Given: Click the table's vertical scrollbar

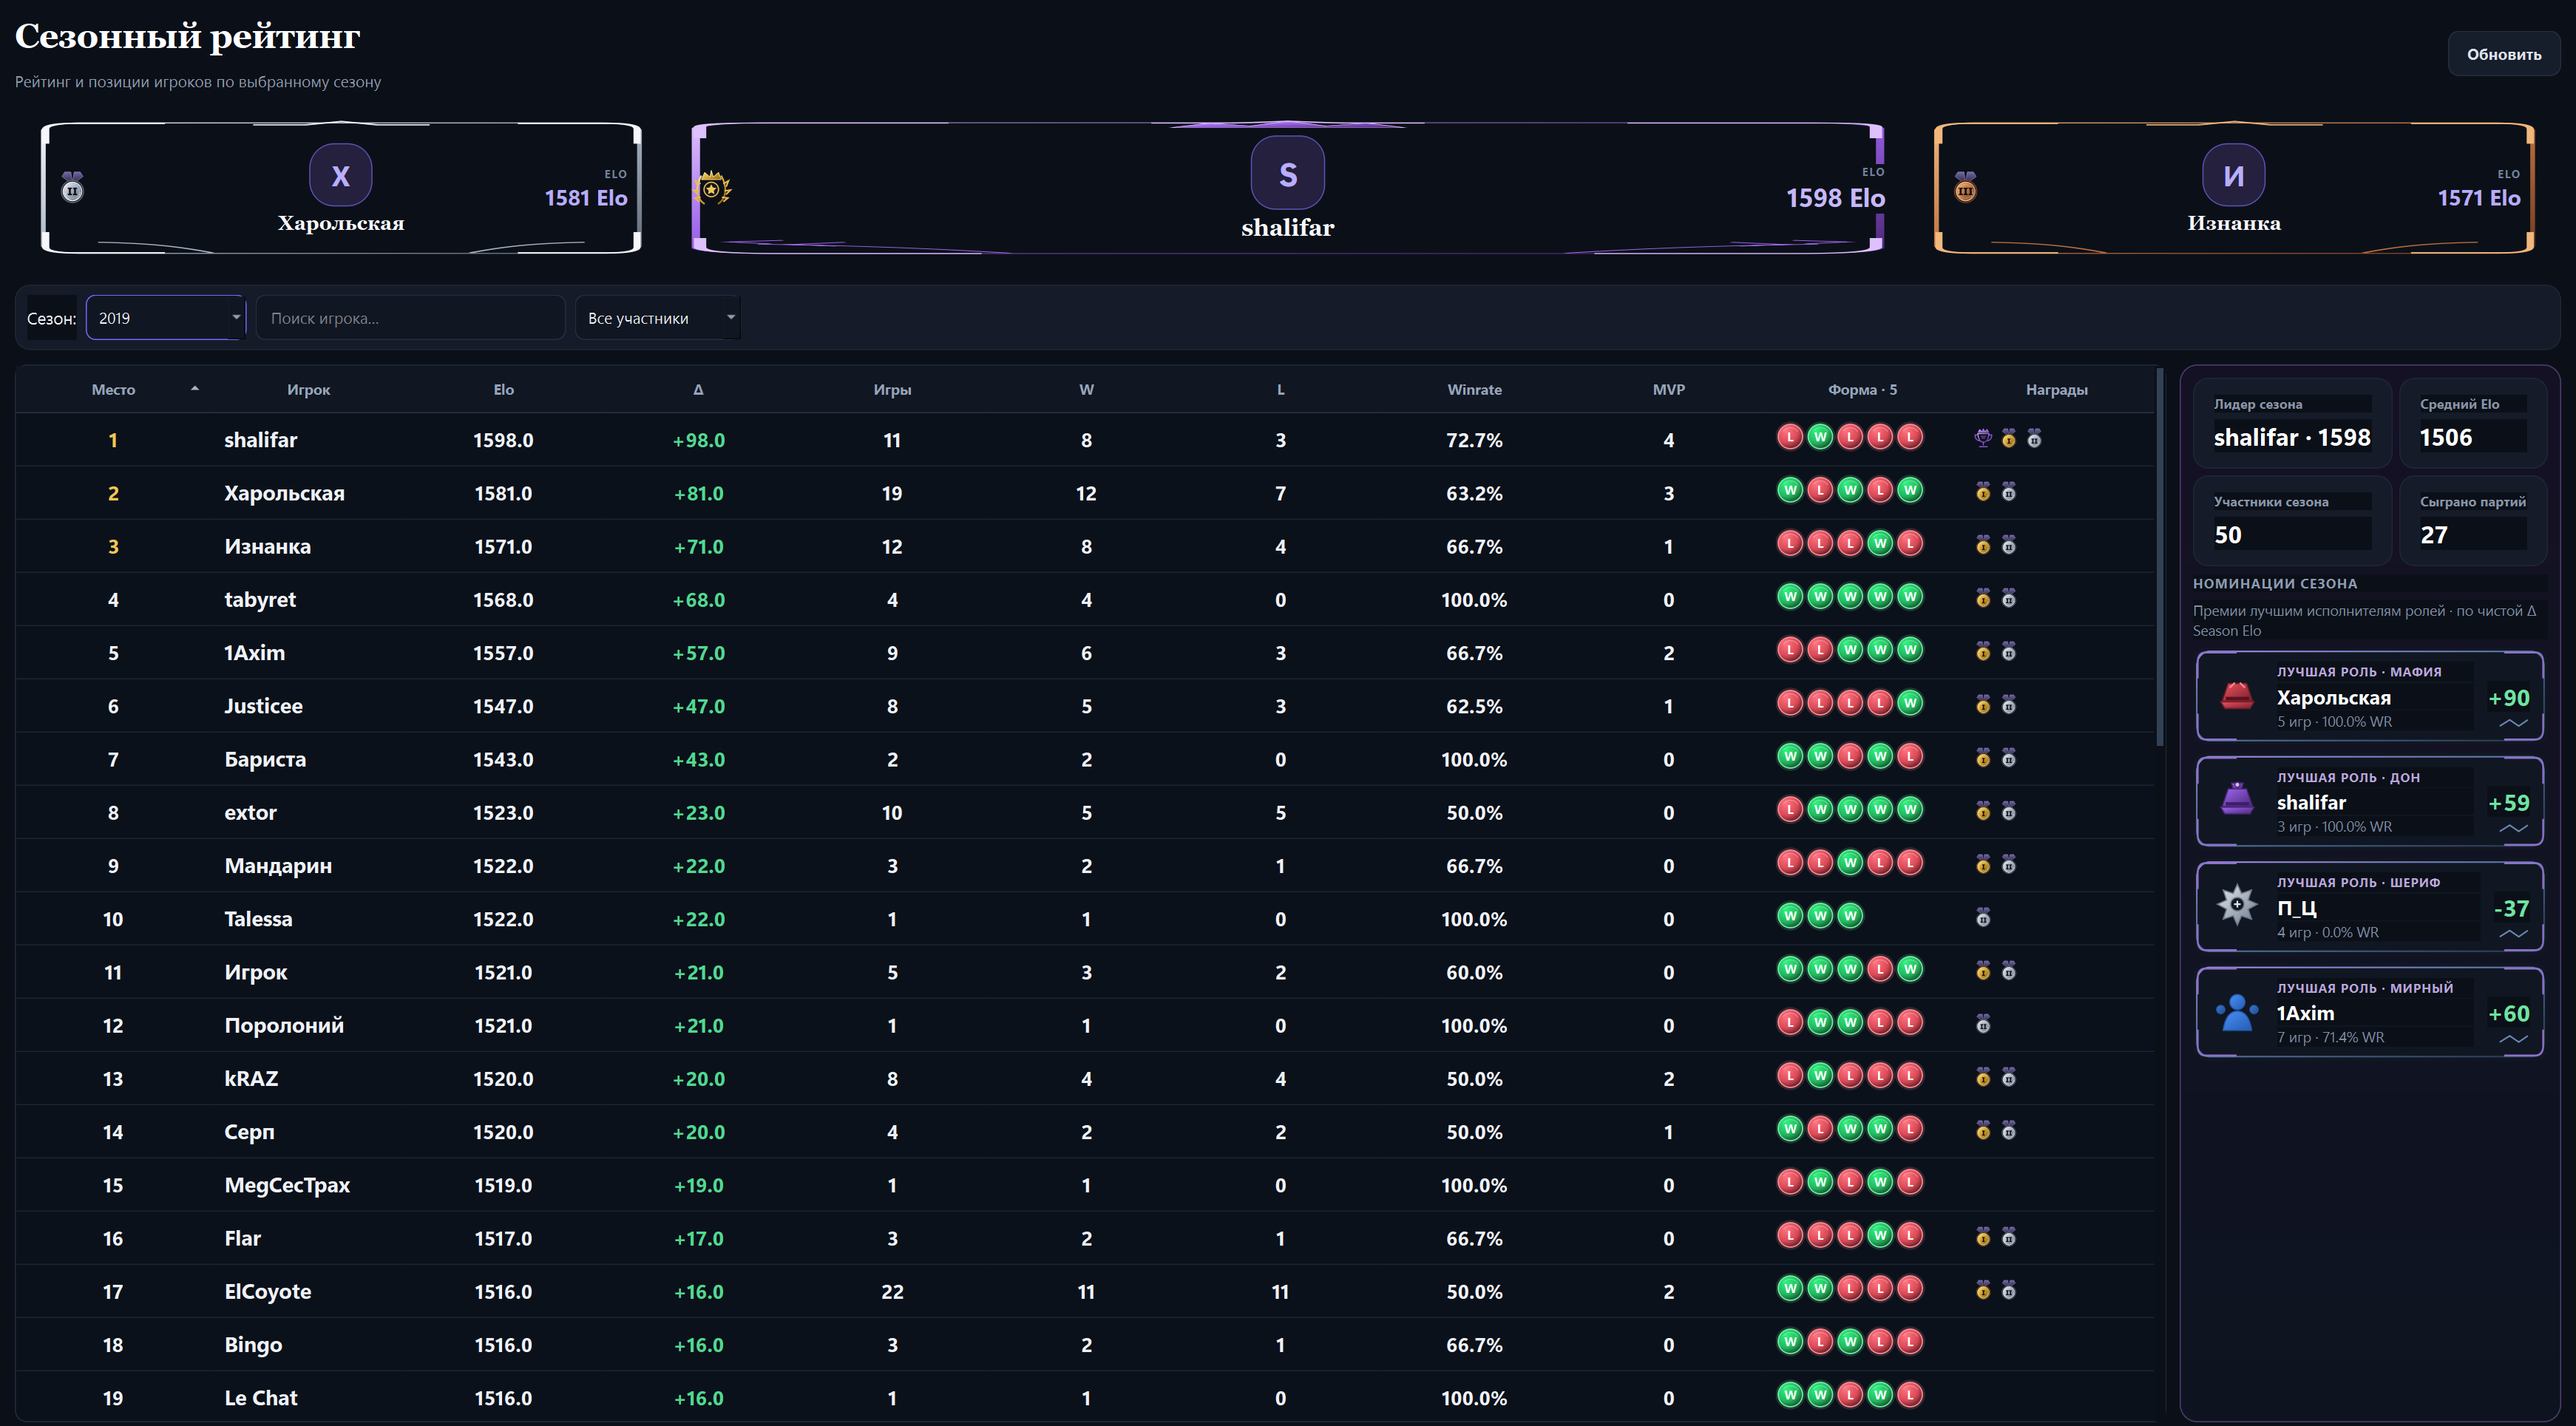Looking at the screenshot, I should [2160, 557].
